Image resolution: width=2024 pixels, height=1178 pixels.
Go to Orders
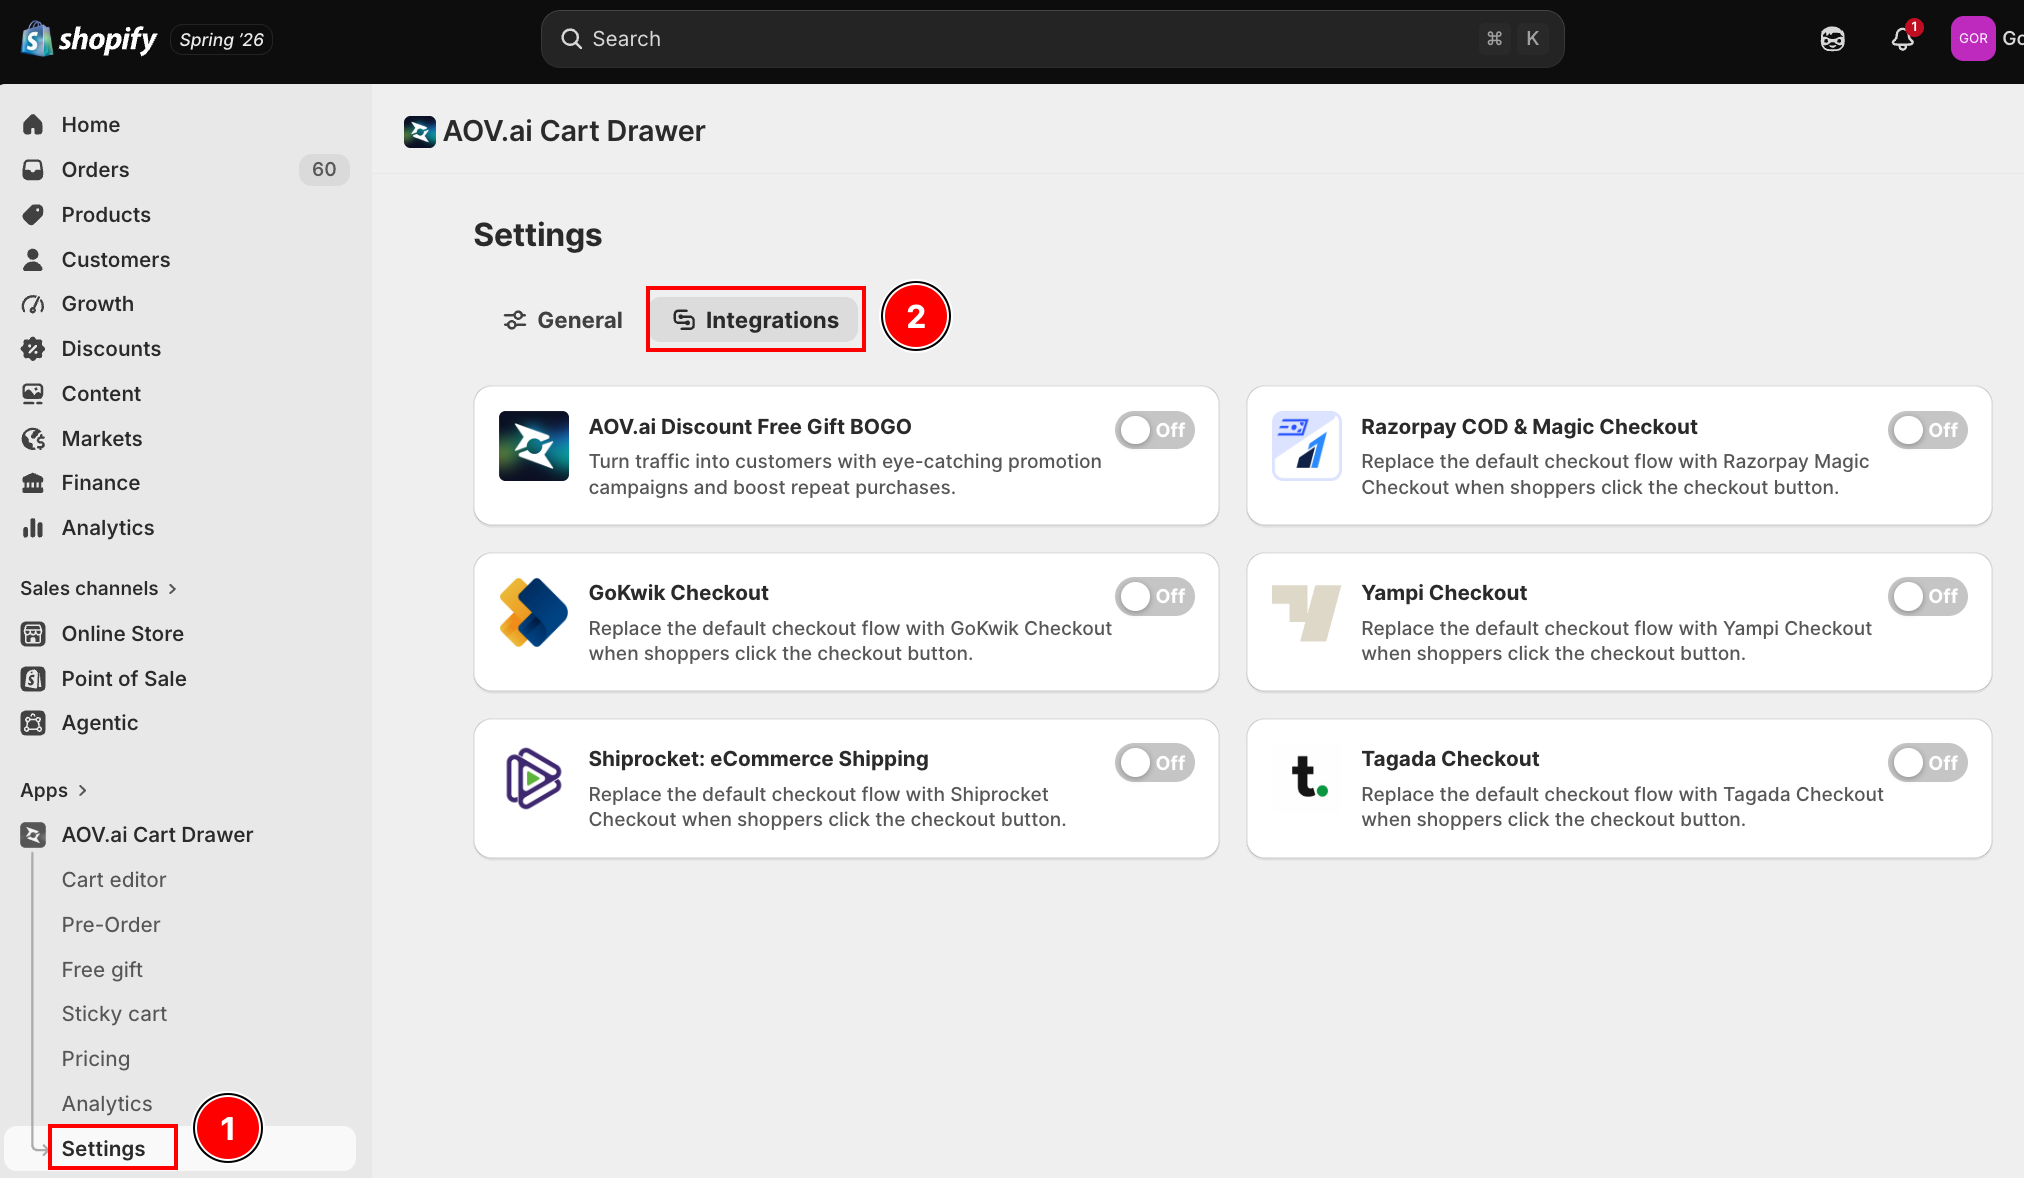(95, 170)
